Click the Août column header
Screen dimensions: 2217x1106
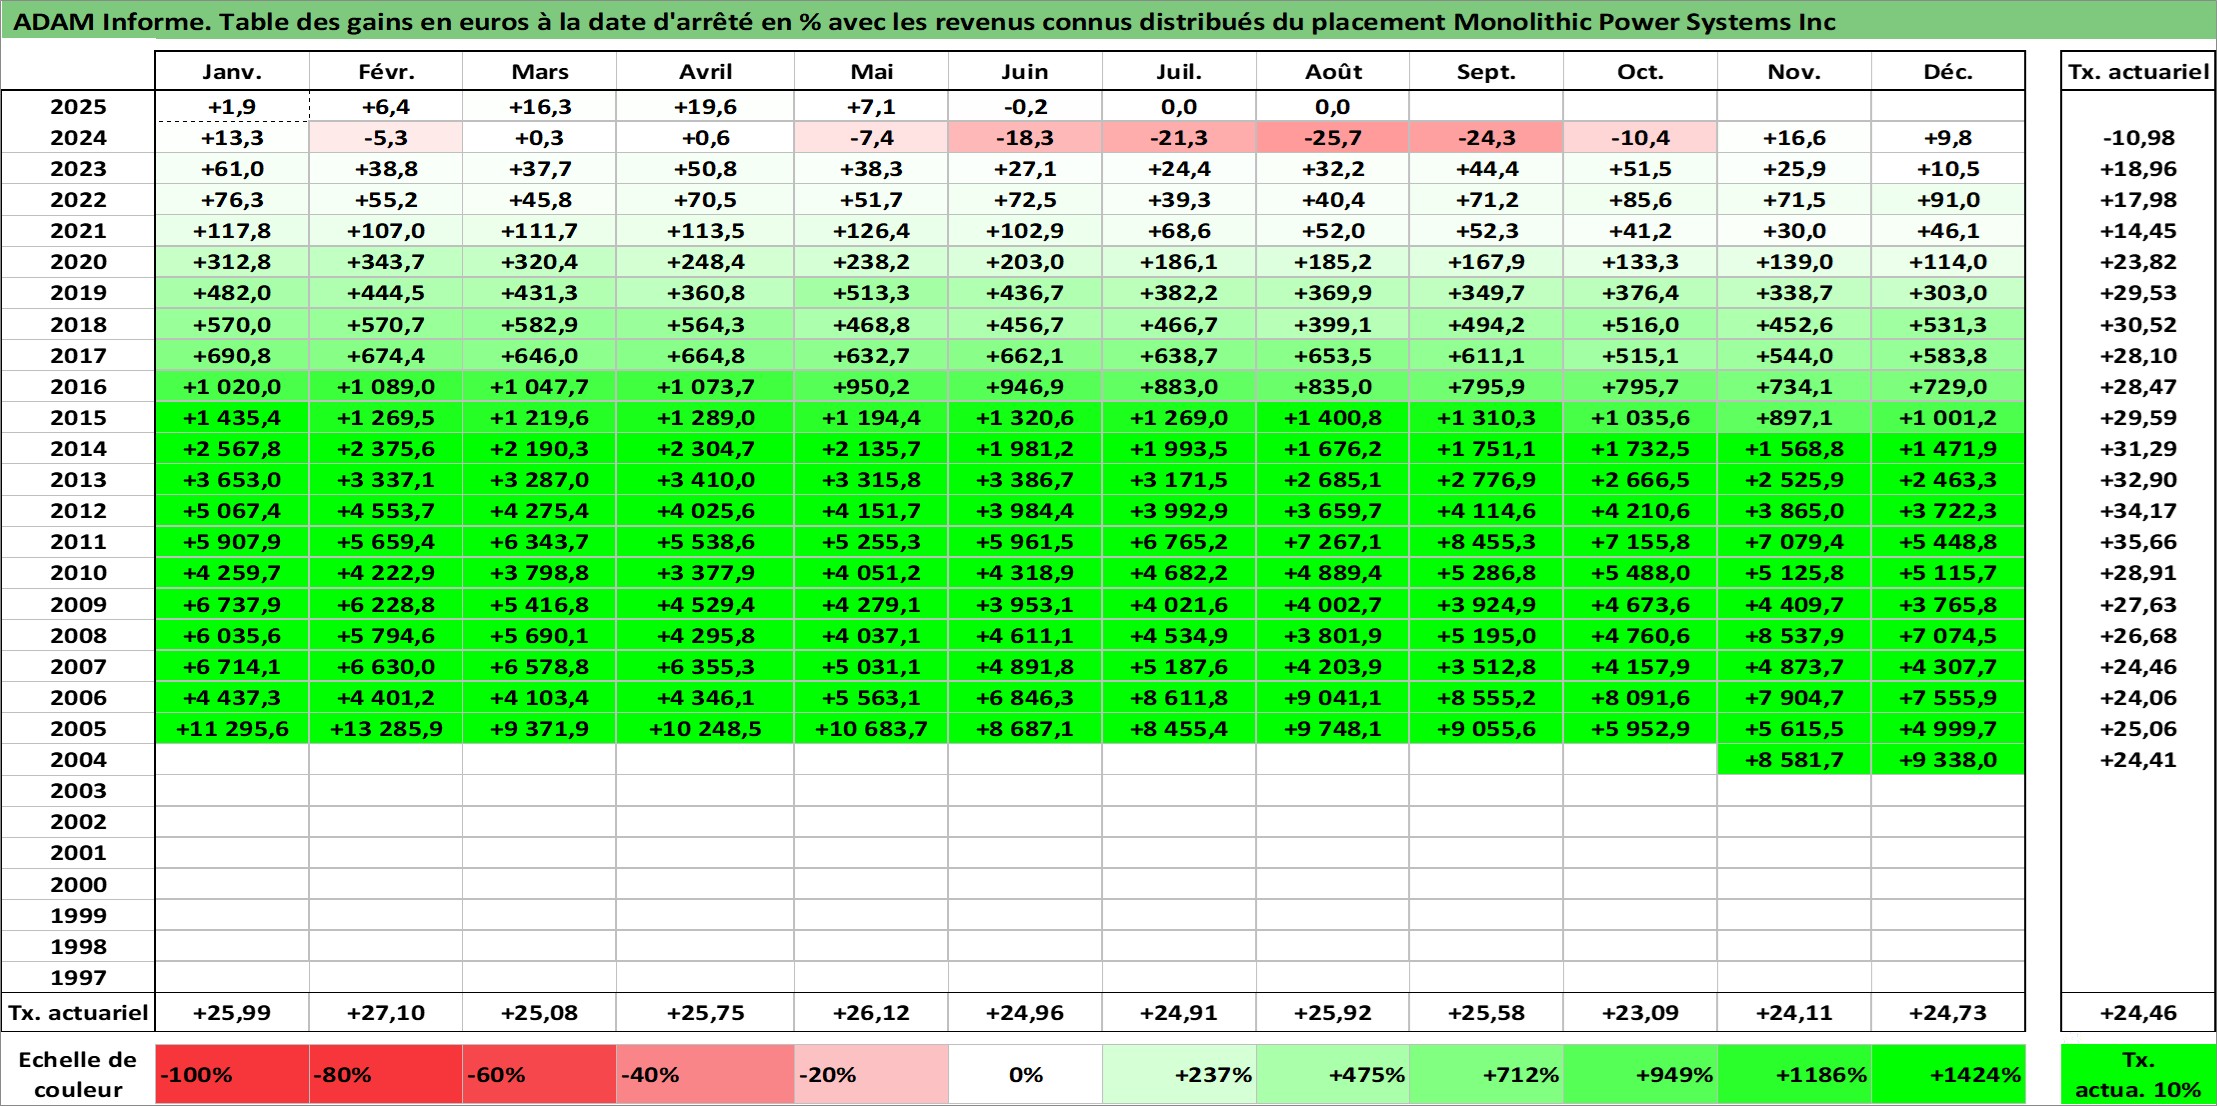coord(1333,71)
